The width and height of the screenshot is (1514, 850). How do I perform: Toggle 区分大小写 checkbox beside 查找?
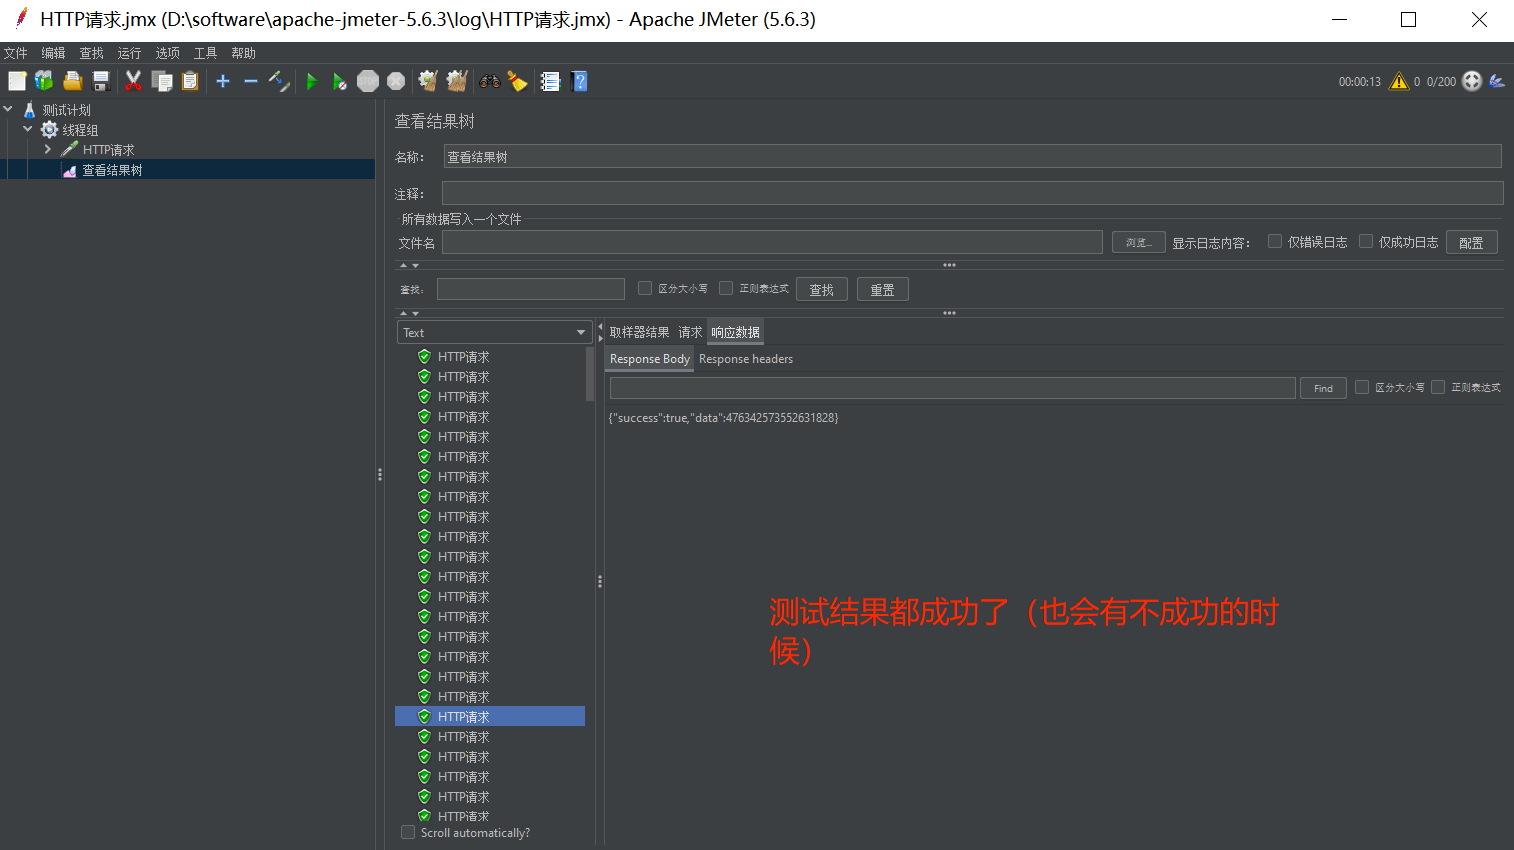645,288
